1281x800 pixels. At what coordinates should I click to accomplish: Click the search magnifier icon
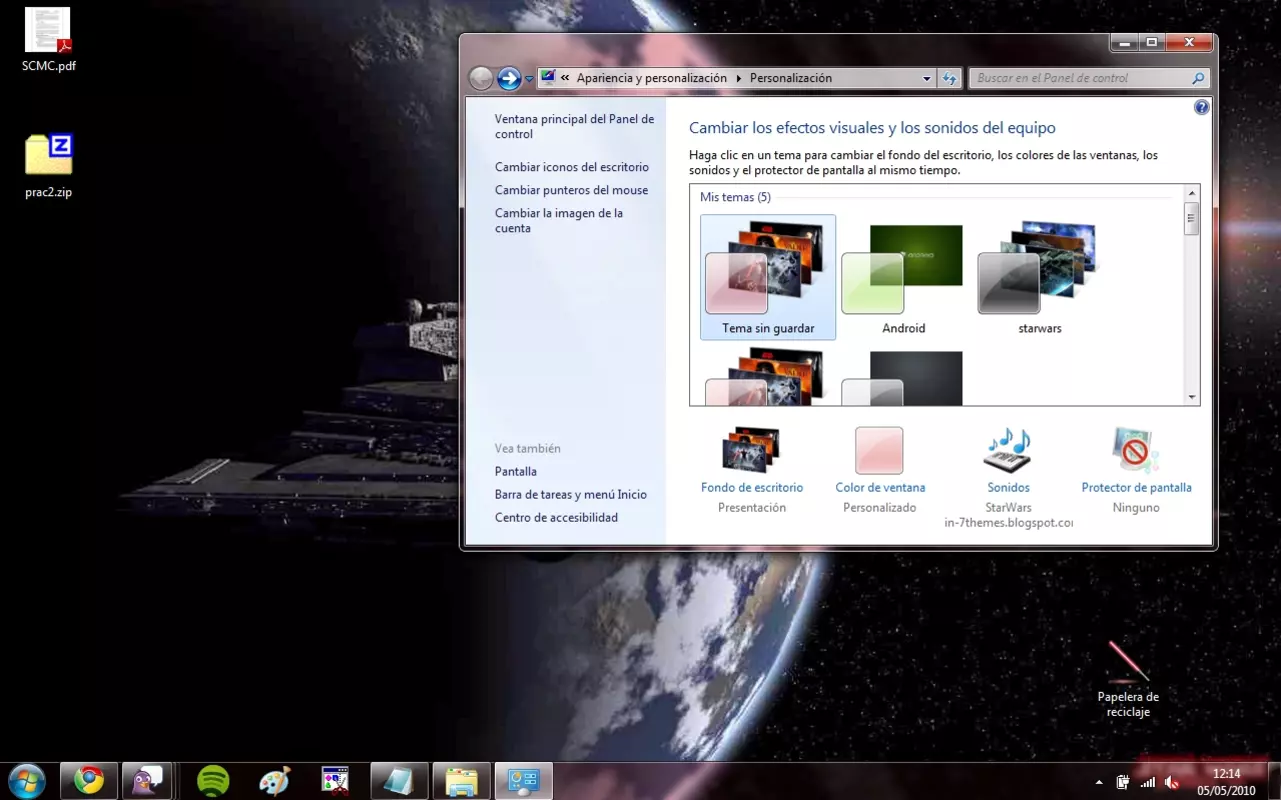click(x=1198, y=78)
